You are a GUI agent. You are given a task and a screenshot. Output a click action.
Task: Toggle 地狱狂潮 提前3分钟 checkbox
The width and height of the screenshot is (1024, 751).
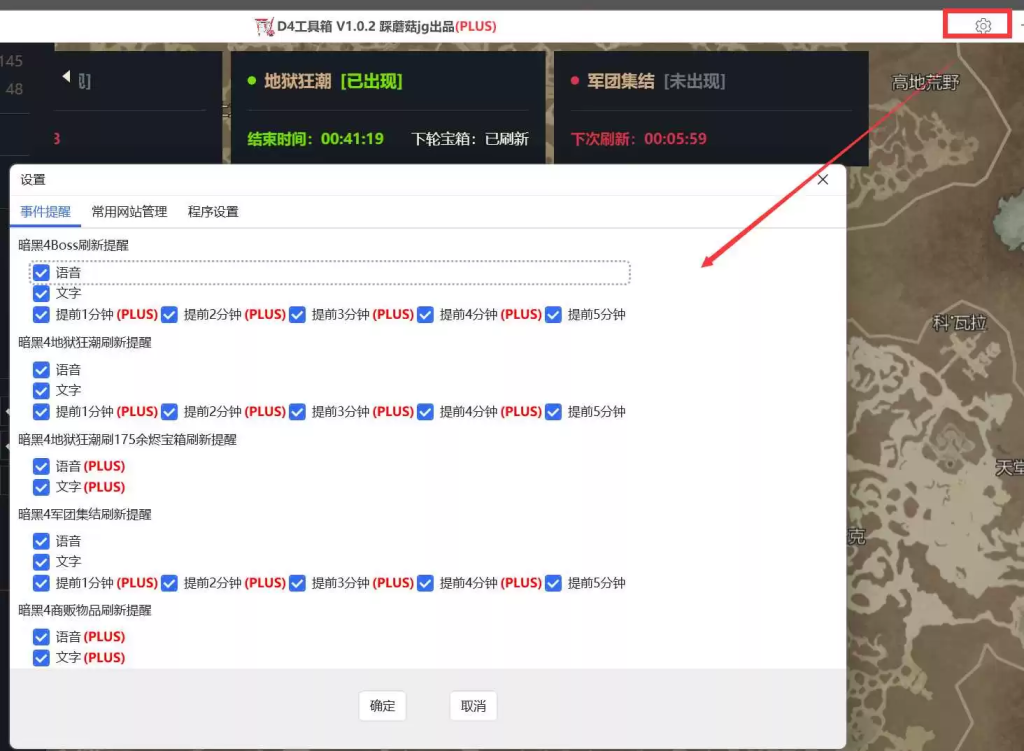click(x=297, y=412)
